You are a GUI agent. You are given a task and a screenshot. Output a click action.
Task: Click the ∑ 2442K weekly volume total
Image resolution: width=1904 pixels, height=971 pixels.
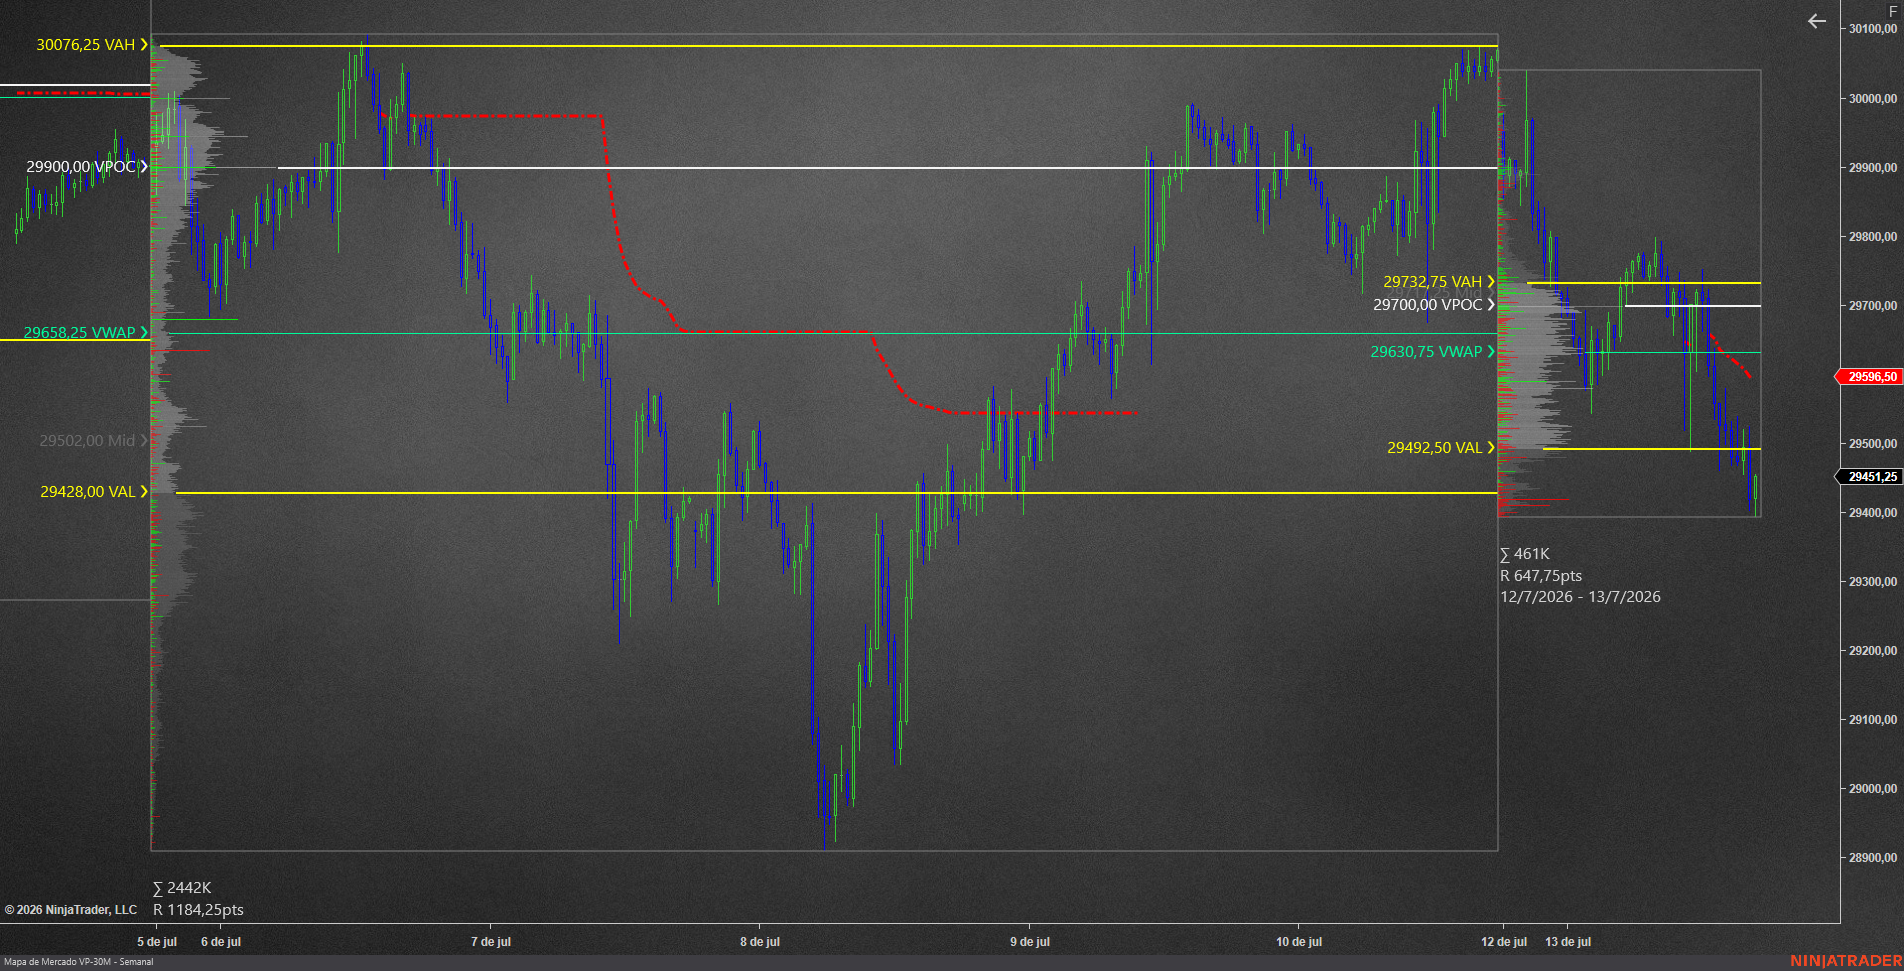(182, 888)
